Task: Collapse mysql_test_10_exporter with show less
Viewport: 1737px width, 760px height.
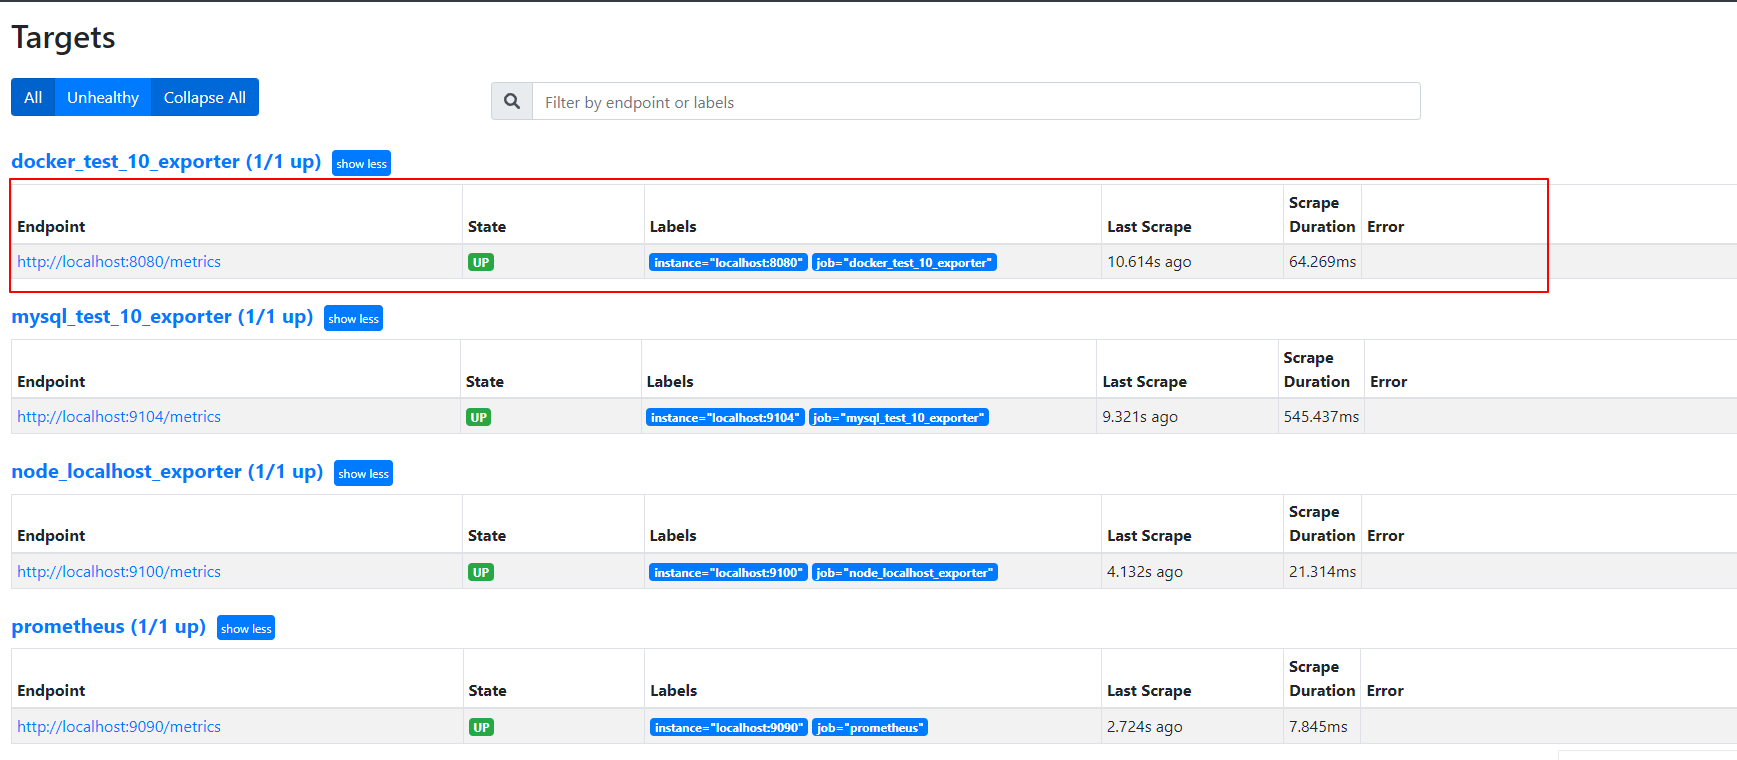Action: tap(353, 318)
